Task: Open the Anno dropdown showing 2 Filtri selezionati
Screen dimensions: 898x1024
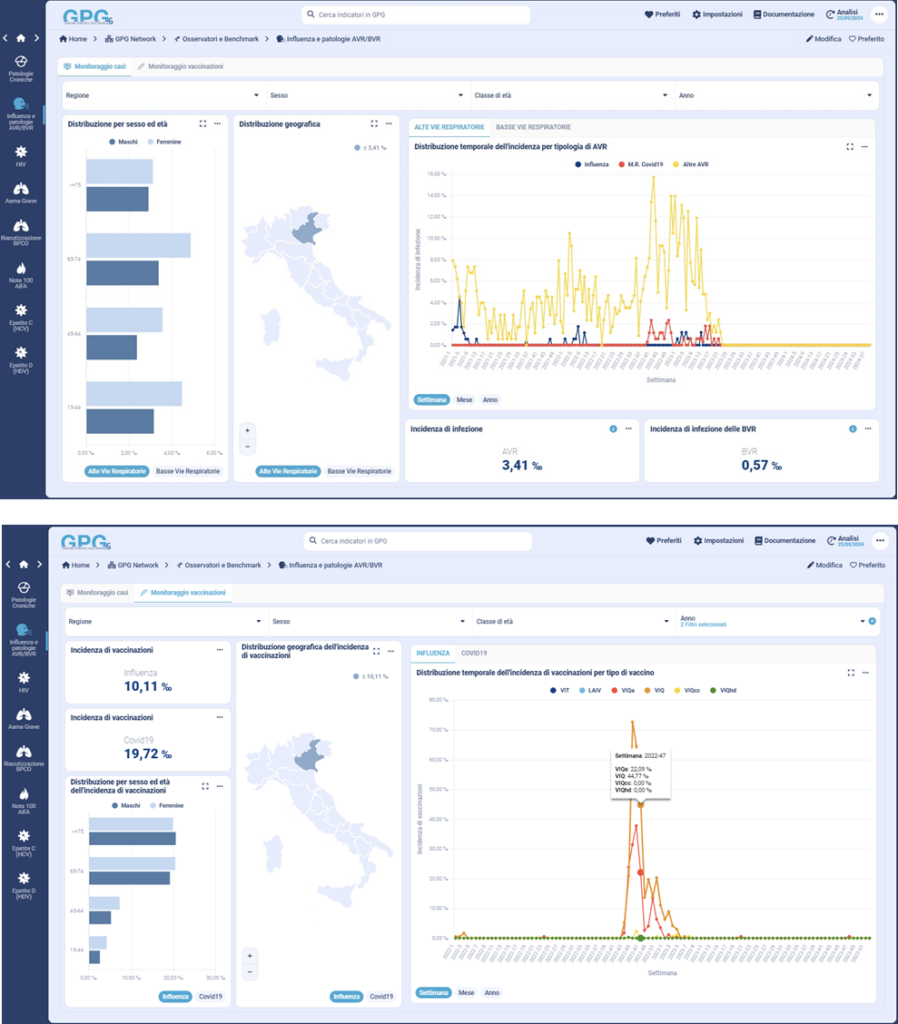Action: click(x=770, y=621)
